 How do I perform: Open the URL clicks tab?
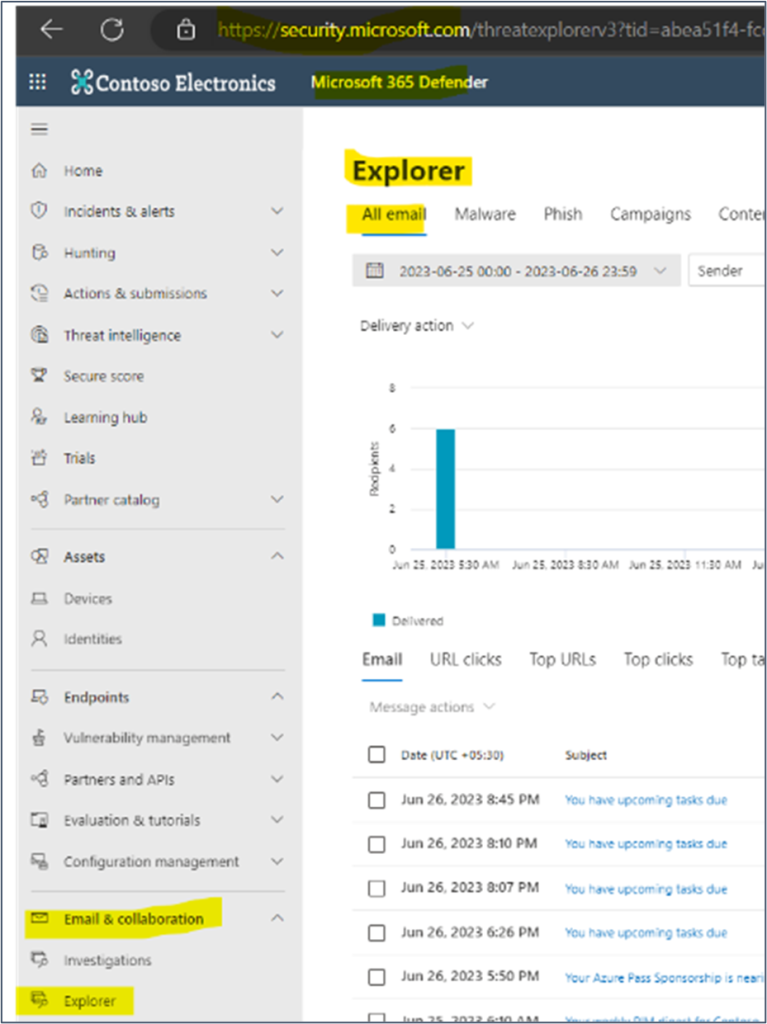point(465,659)
